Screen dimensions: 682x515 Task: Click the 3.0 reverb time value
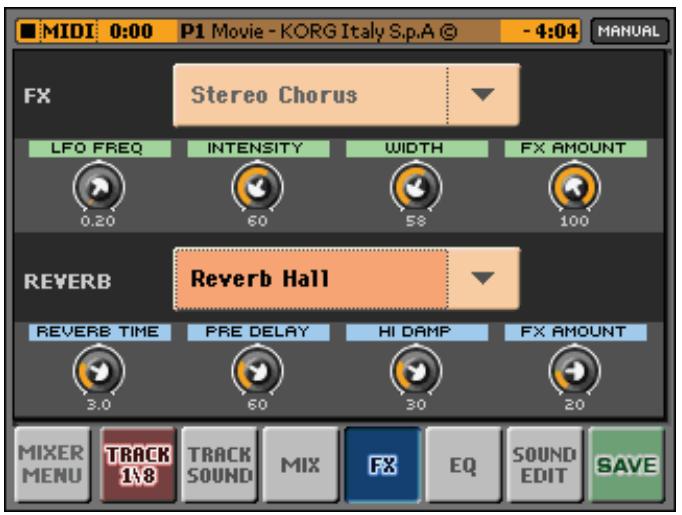coord(99,405)
